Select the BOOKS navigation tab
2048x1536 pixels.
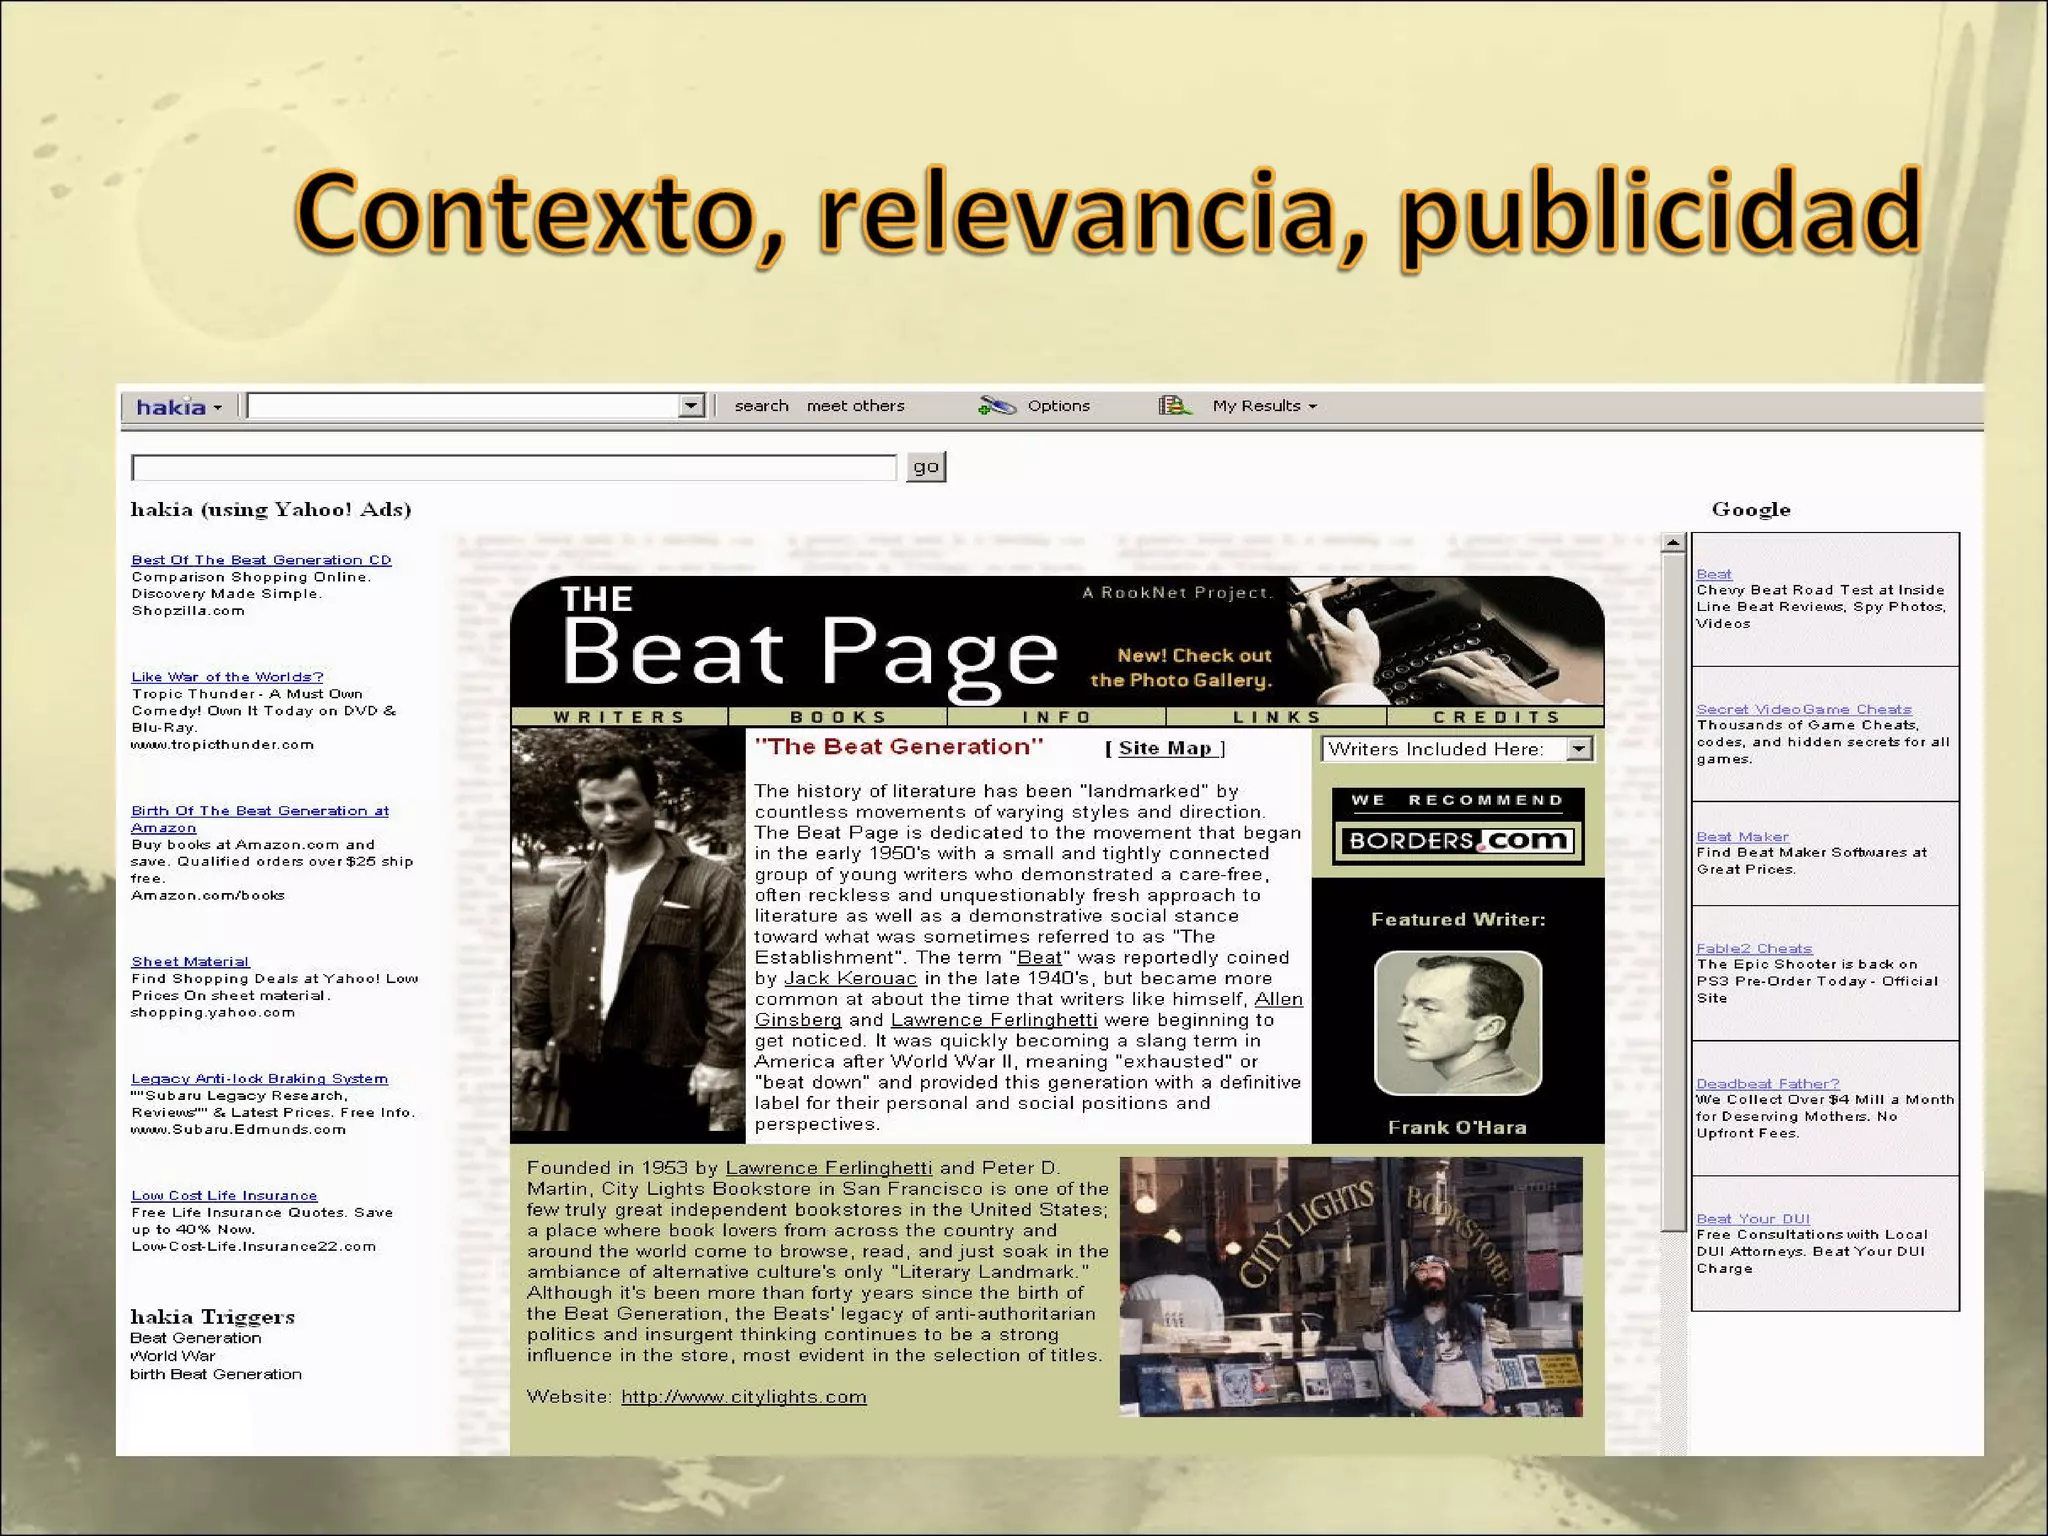tap(838, 717)
